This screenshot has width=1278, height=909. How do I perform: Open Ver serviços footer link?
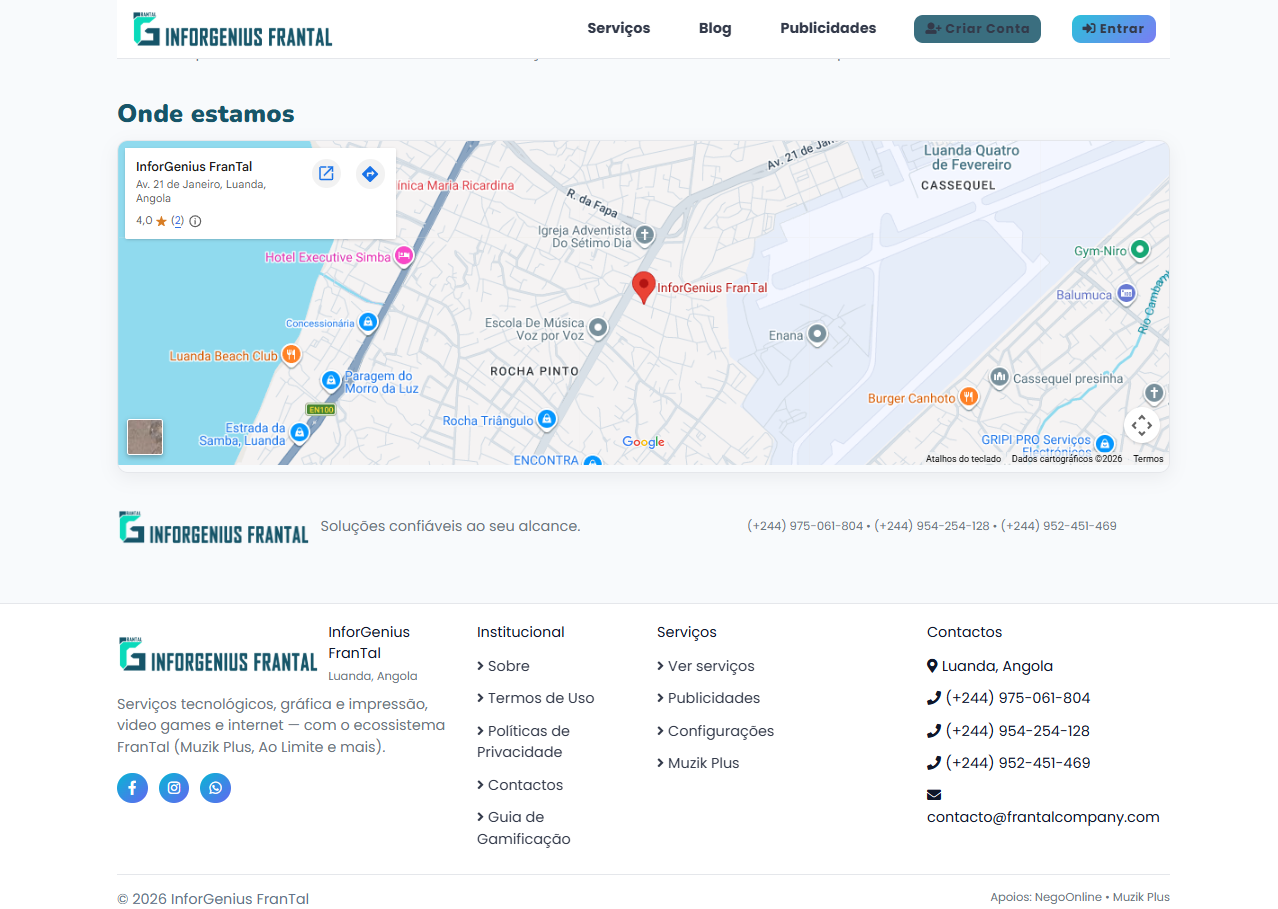[x=706, y=666]
